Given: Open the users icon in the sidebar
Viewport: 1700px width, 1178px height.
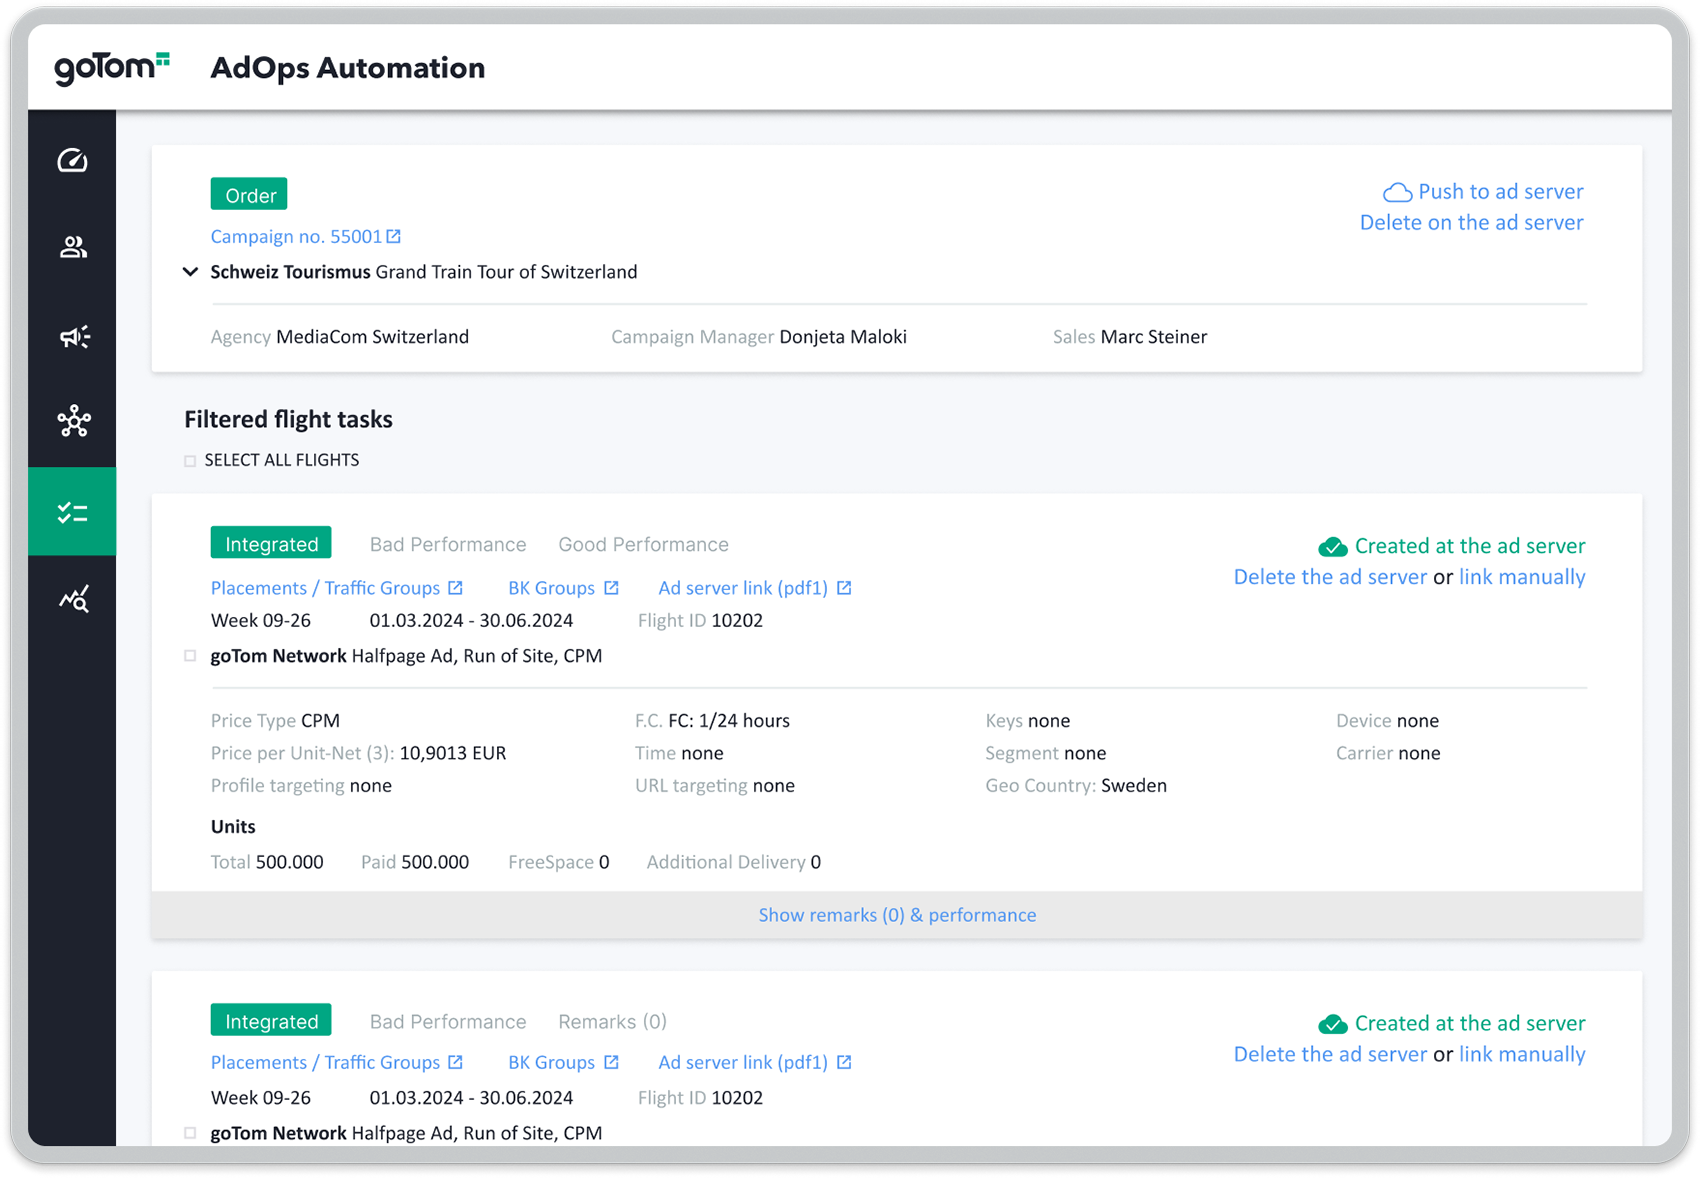Looking at the screenshot, I should [72, 247].
